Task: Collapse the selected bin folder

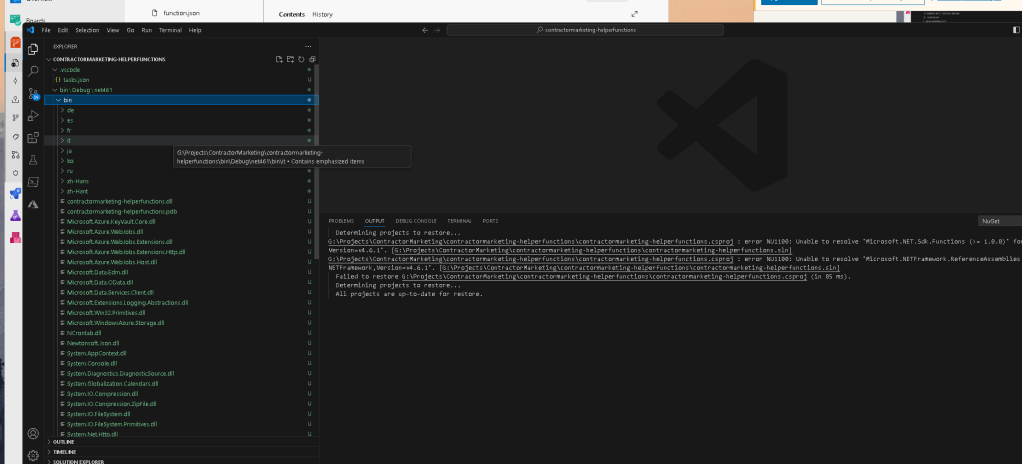Action: (181, 100)
